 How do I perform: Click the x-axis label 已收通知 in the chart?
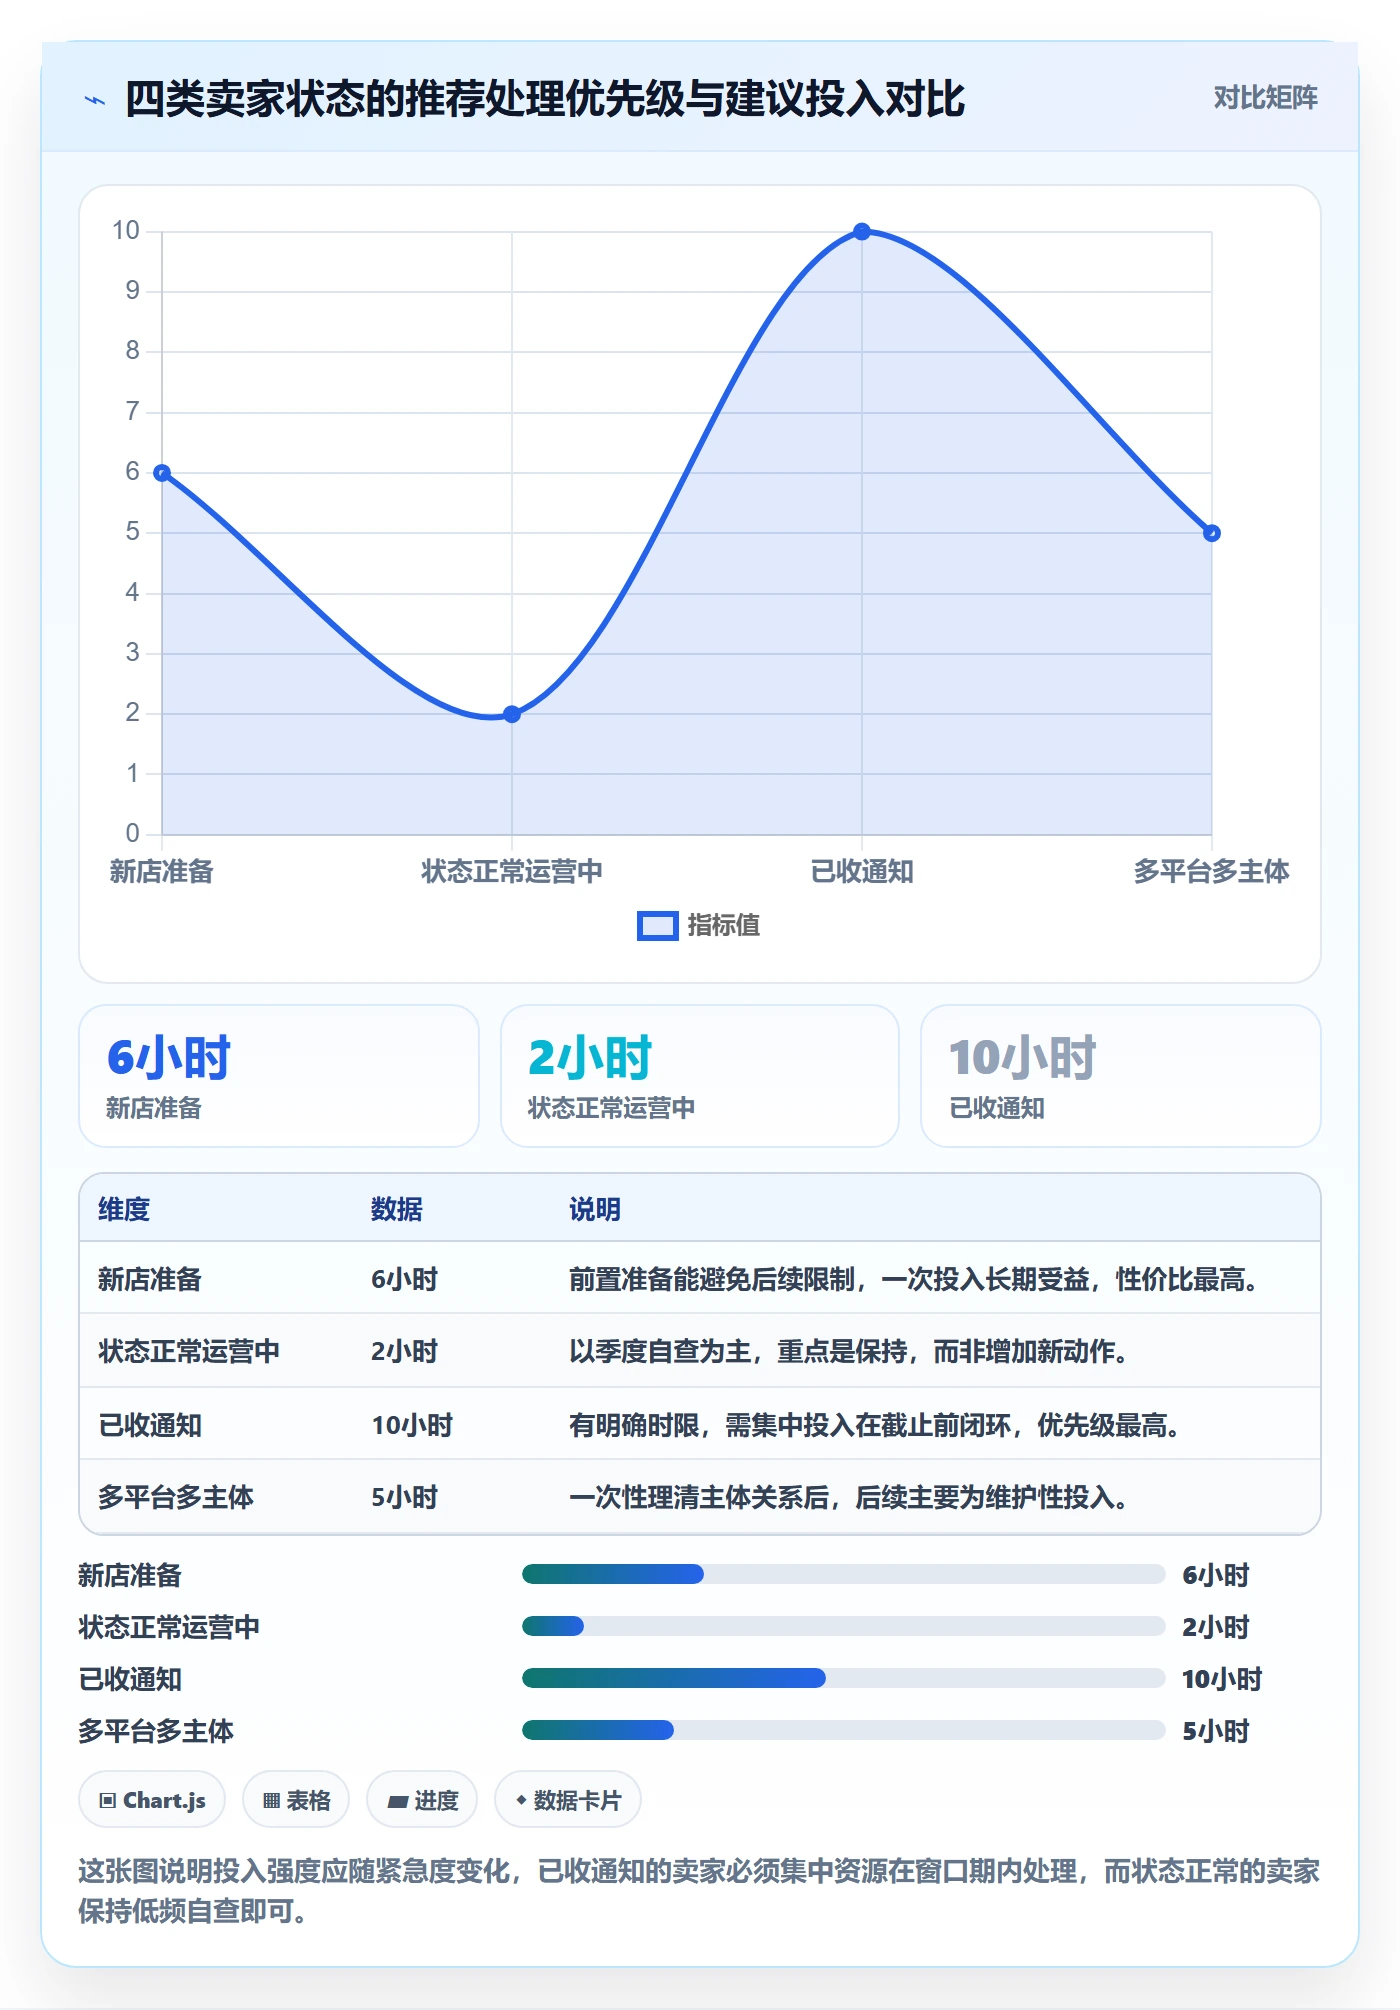click(x=862, y=871)
